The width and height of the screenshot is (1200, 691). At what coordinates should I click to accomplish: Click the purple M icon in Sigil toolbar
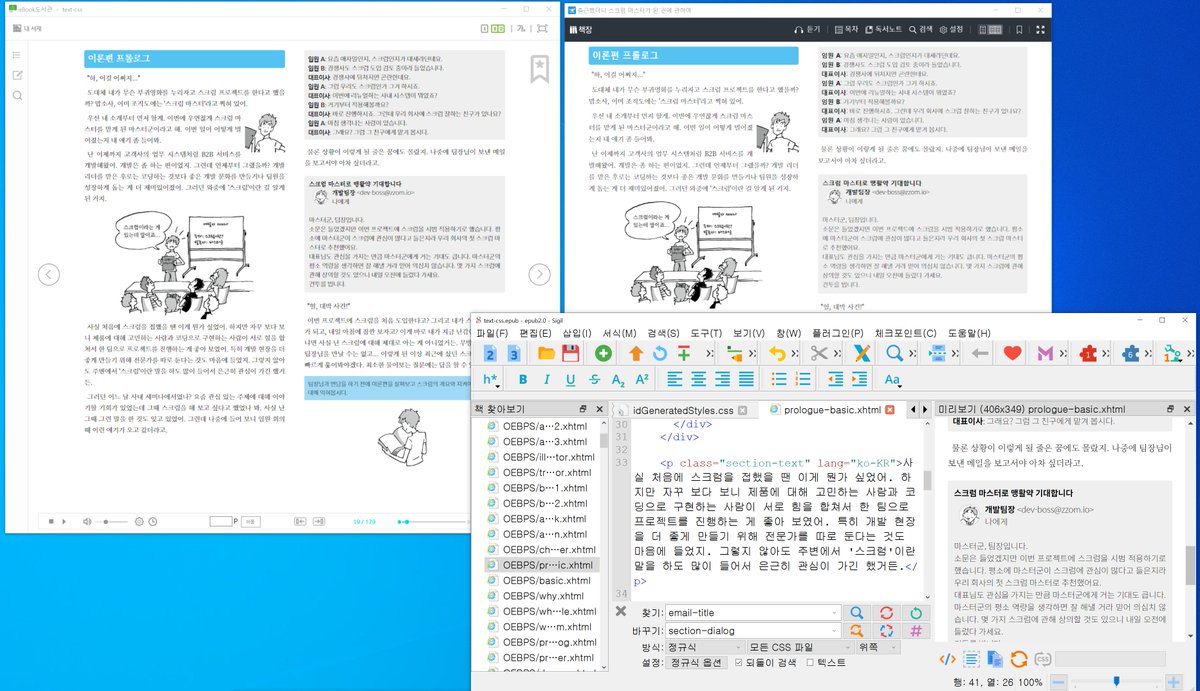(x=1045, y=353)
